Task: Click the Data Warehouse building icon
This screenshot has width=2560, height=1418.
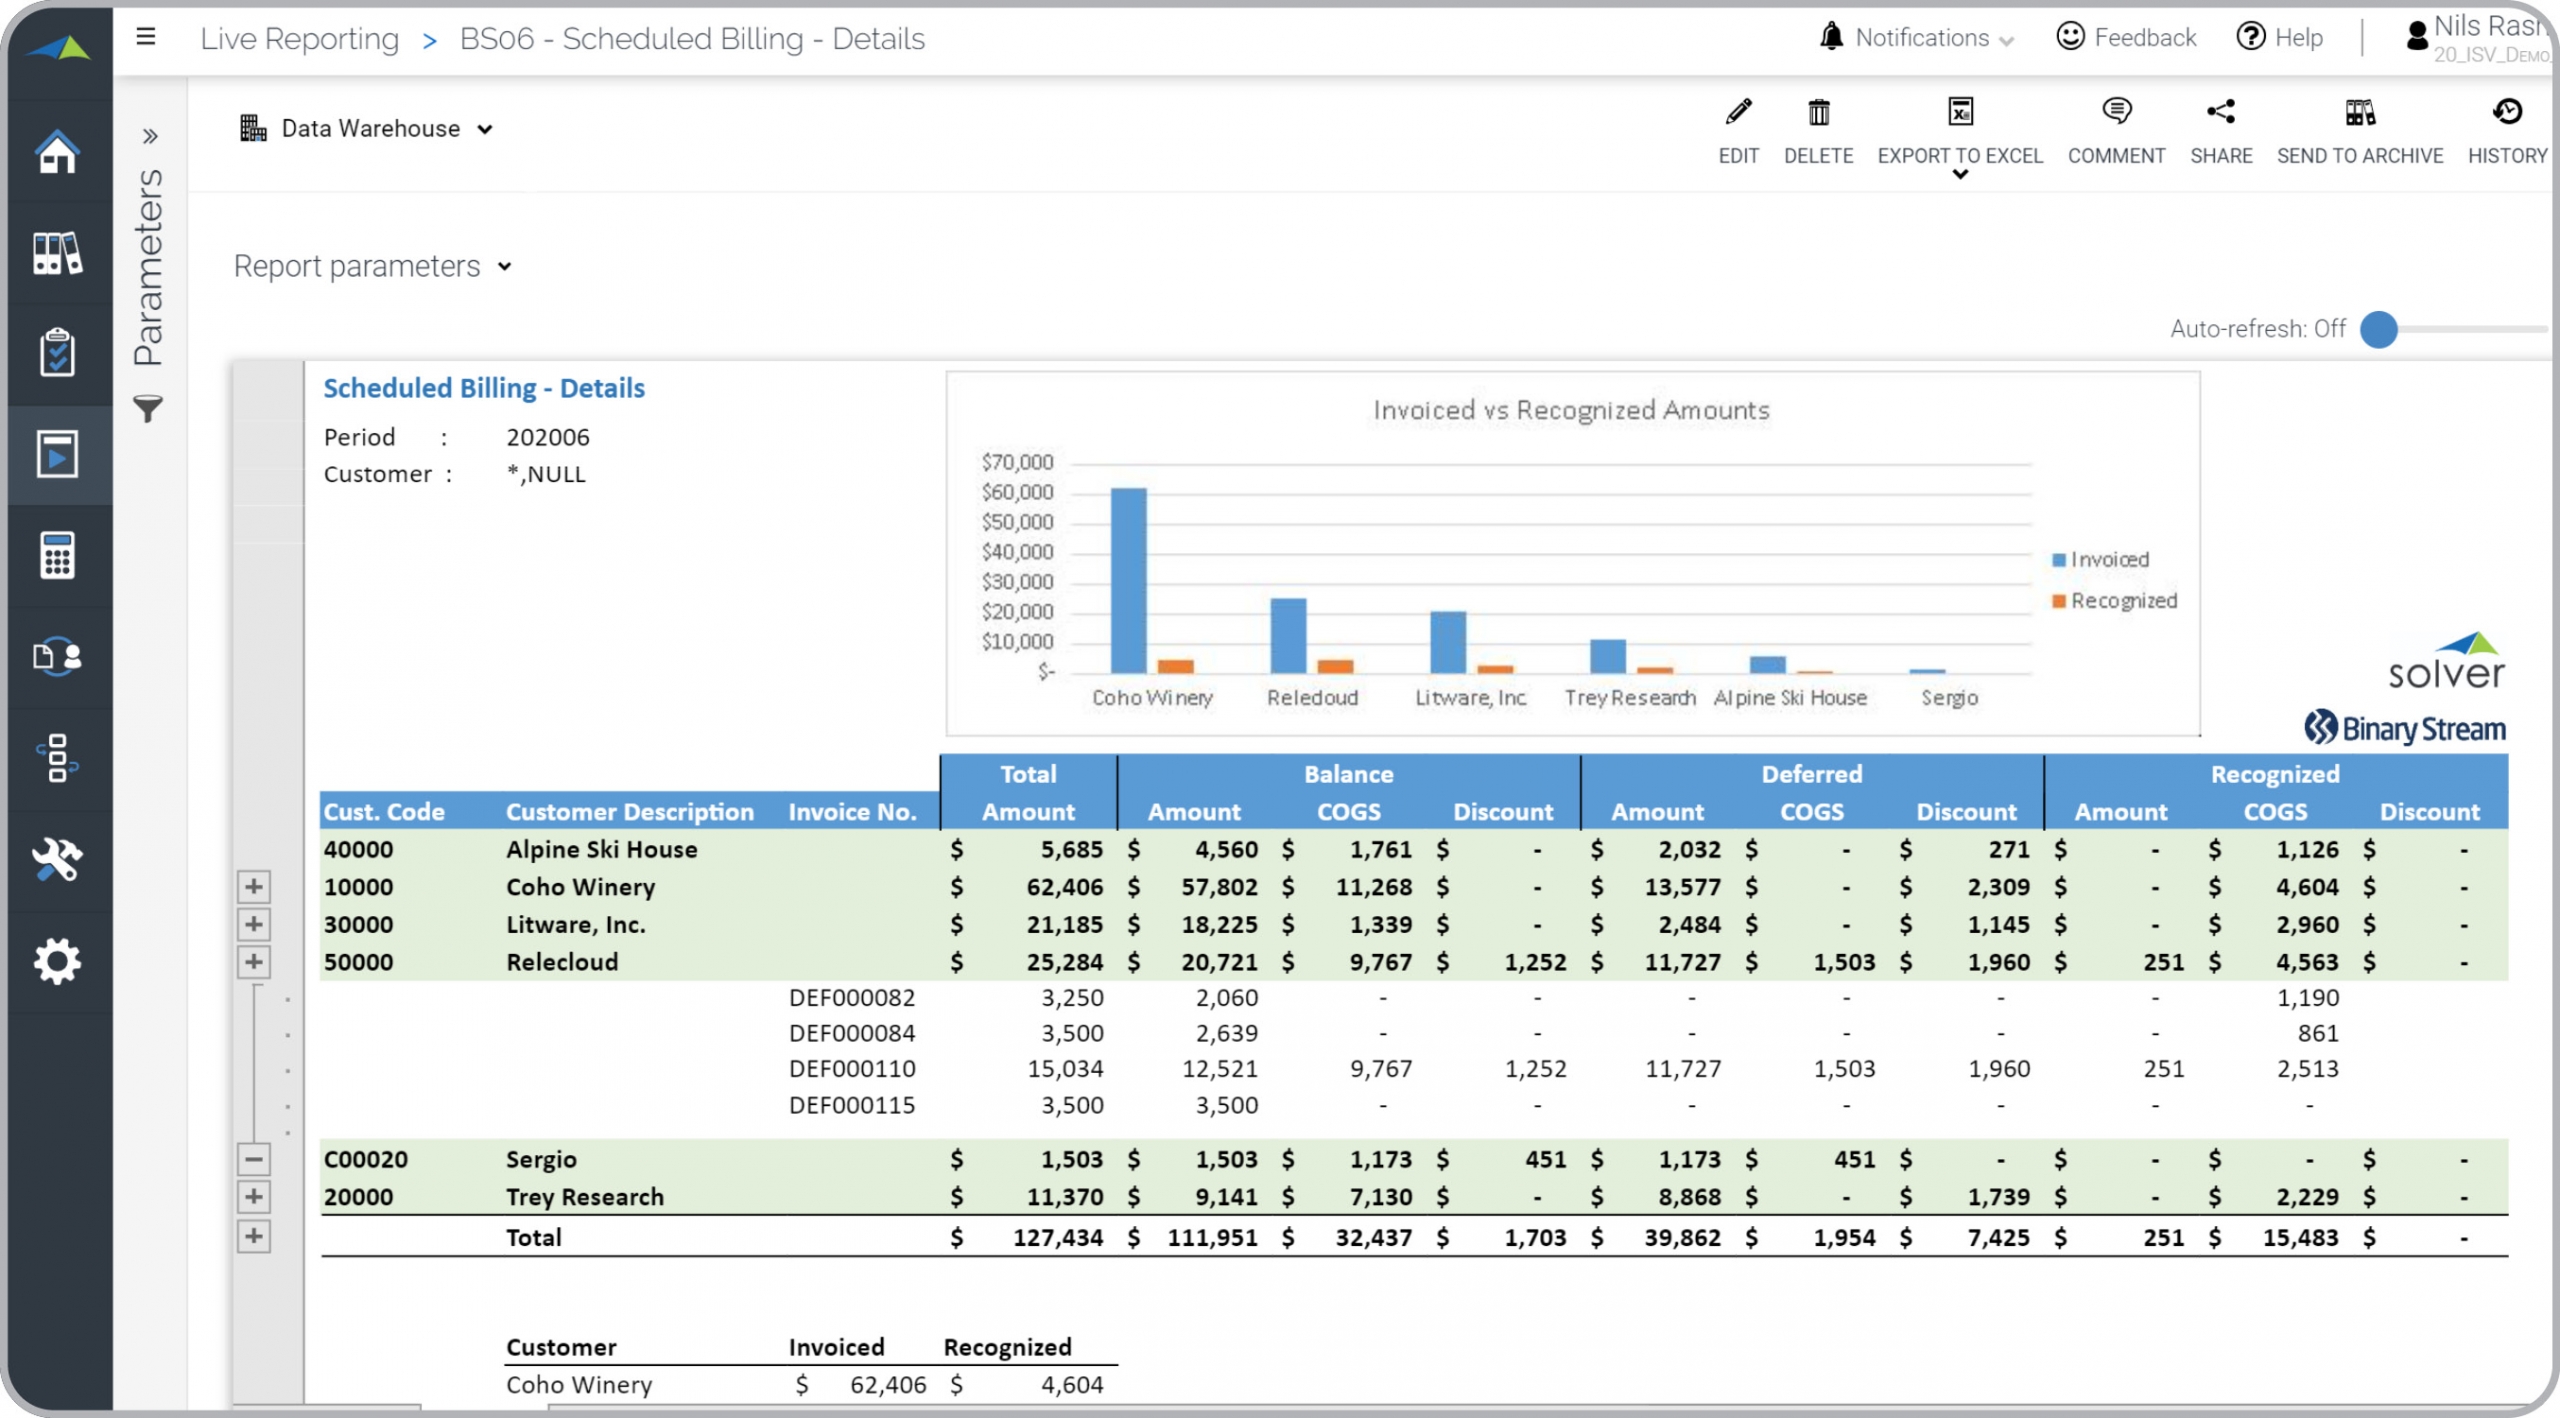Action: click(x=252, y=128)
